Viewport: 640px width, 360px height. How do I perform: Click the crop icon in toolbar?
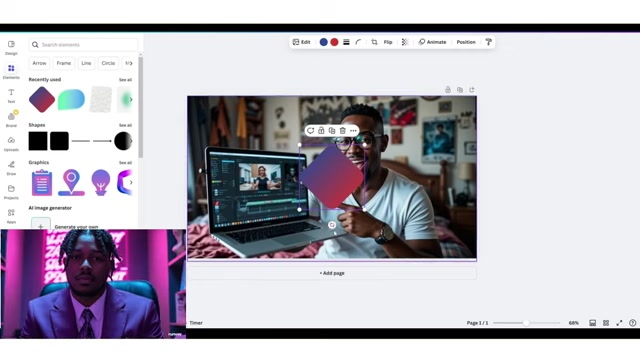(x=374, y=42)
